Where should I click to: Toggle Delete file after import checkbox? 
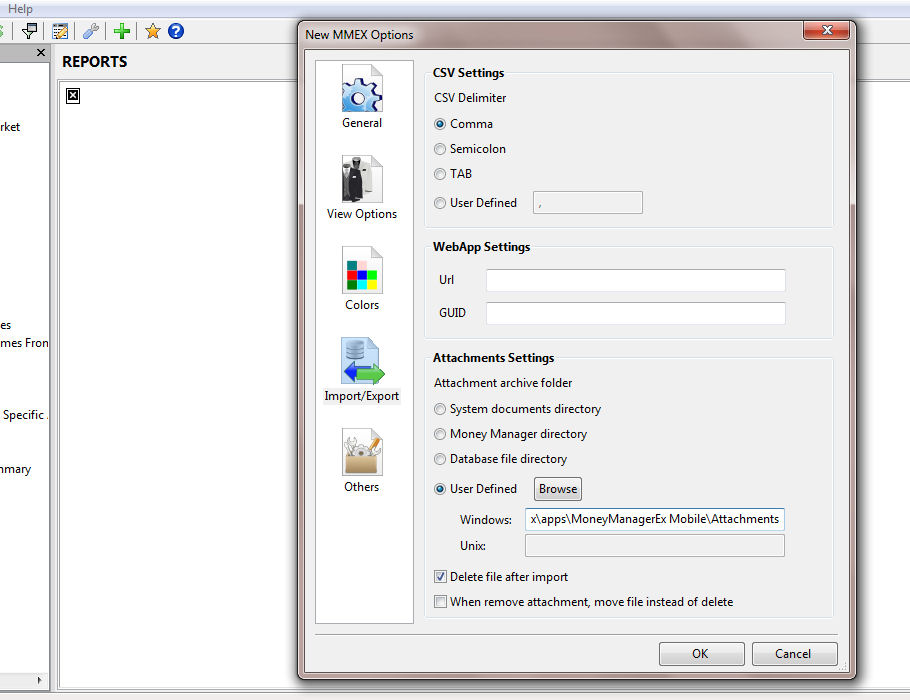[501, 576]
